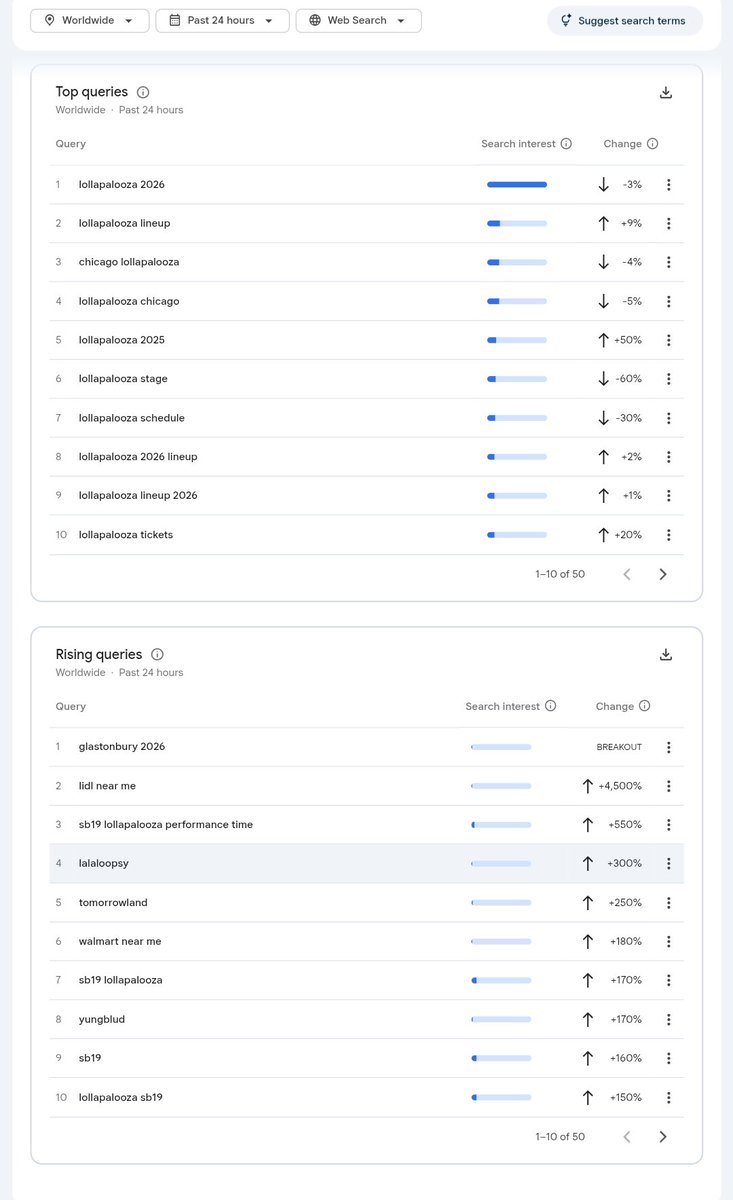Show info about Rising queries heading
Screen dimensions: 733x1200
(x=157, y=655)
